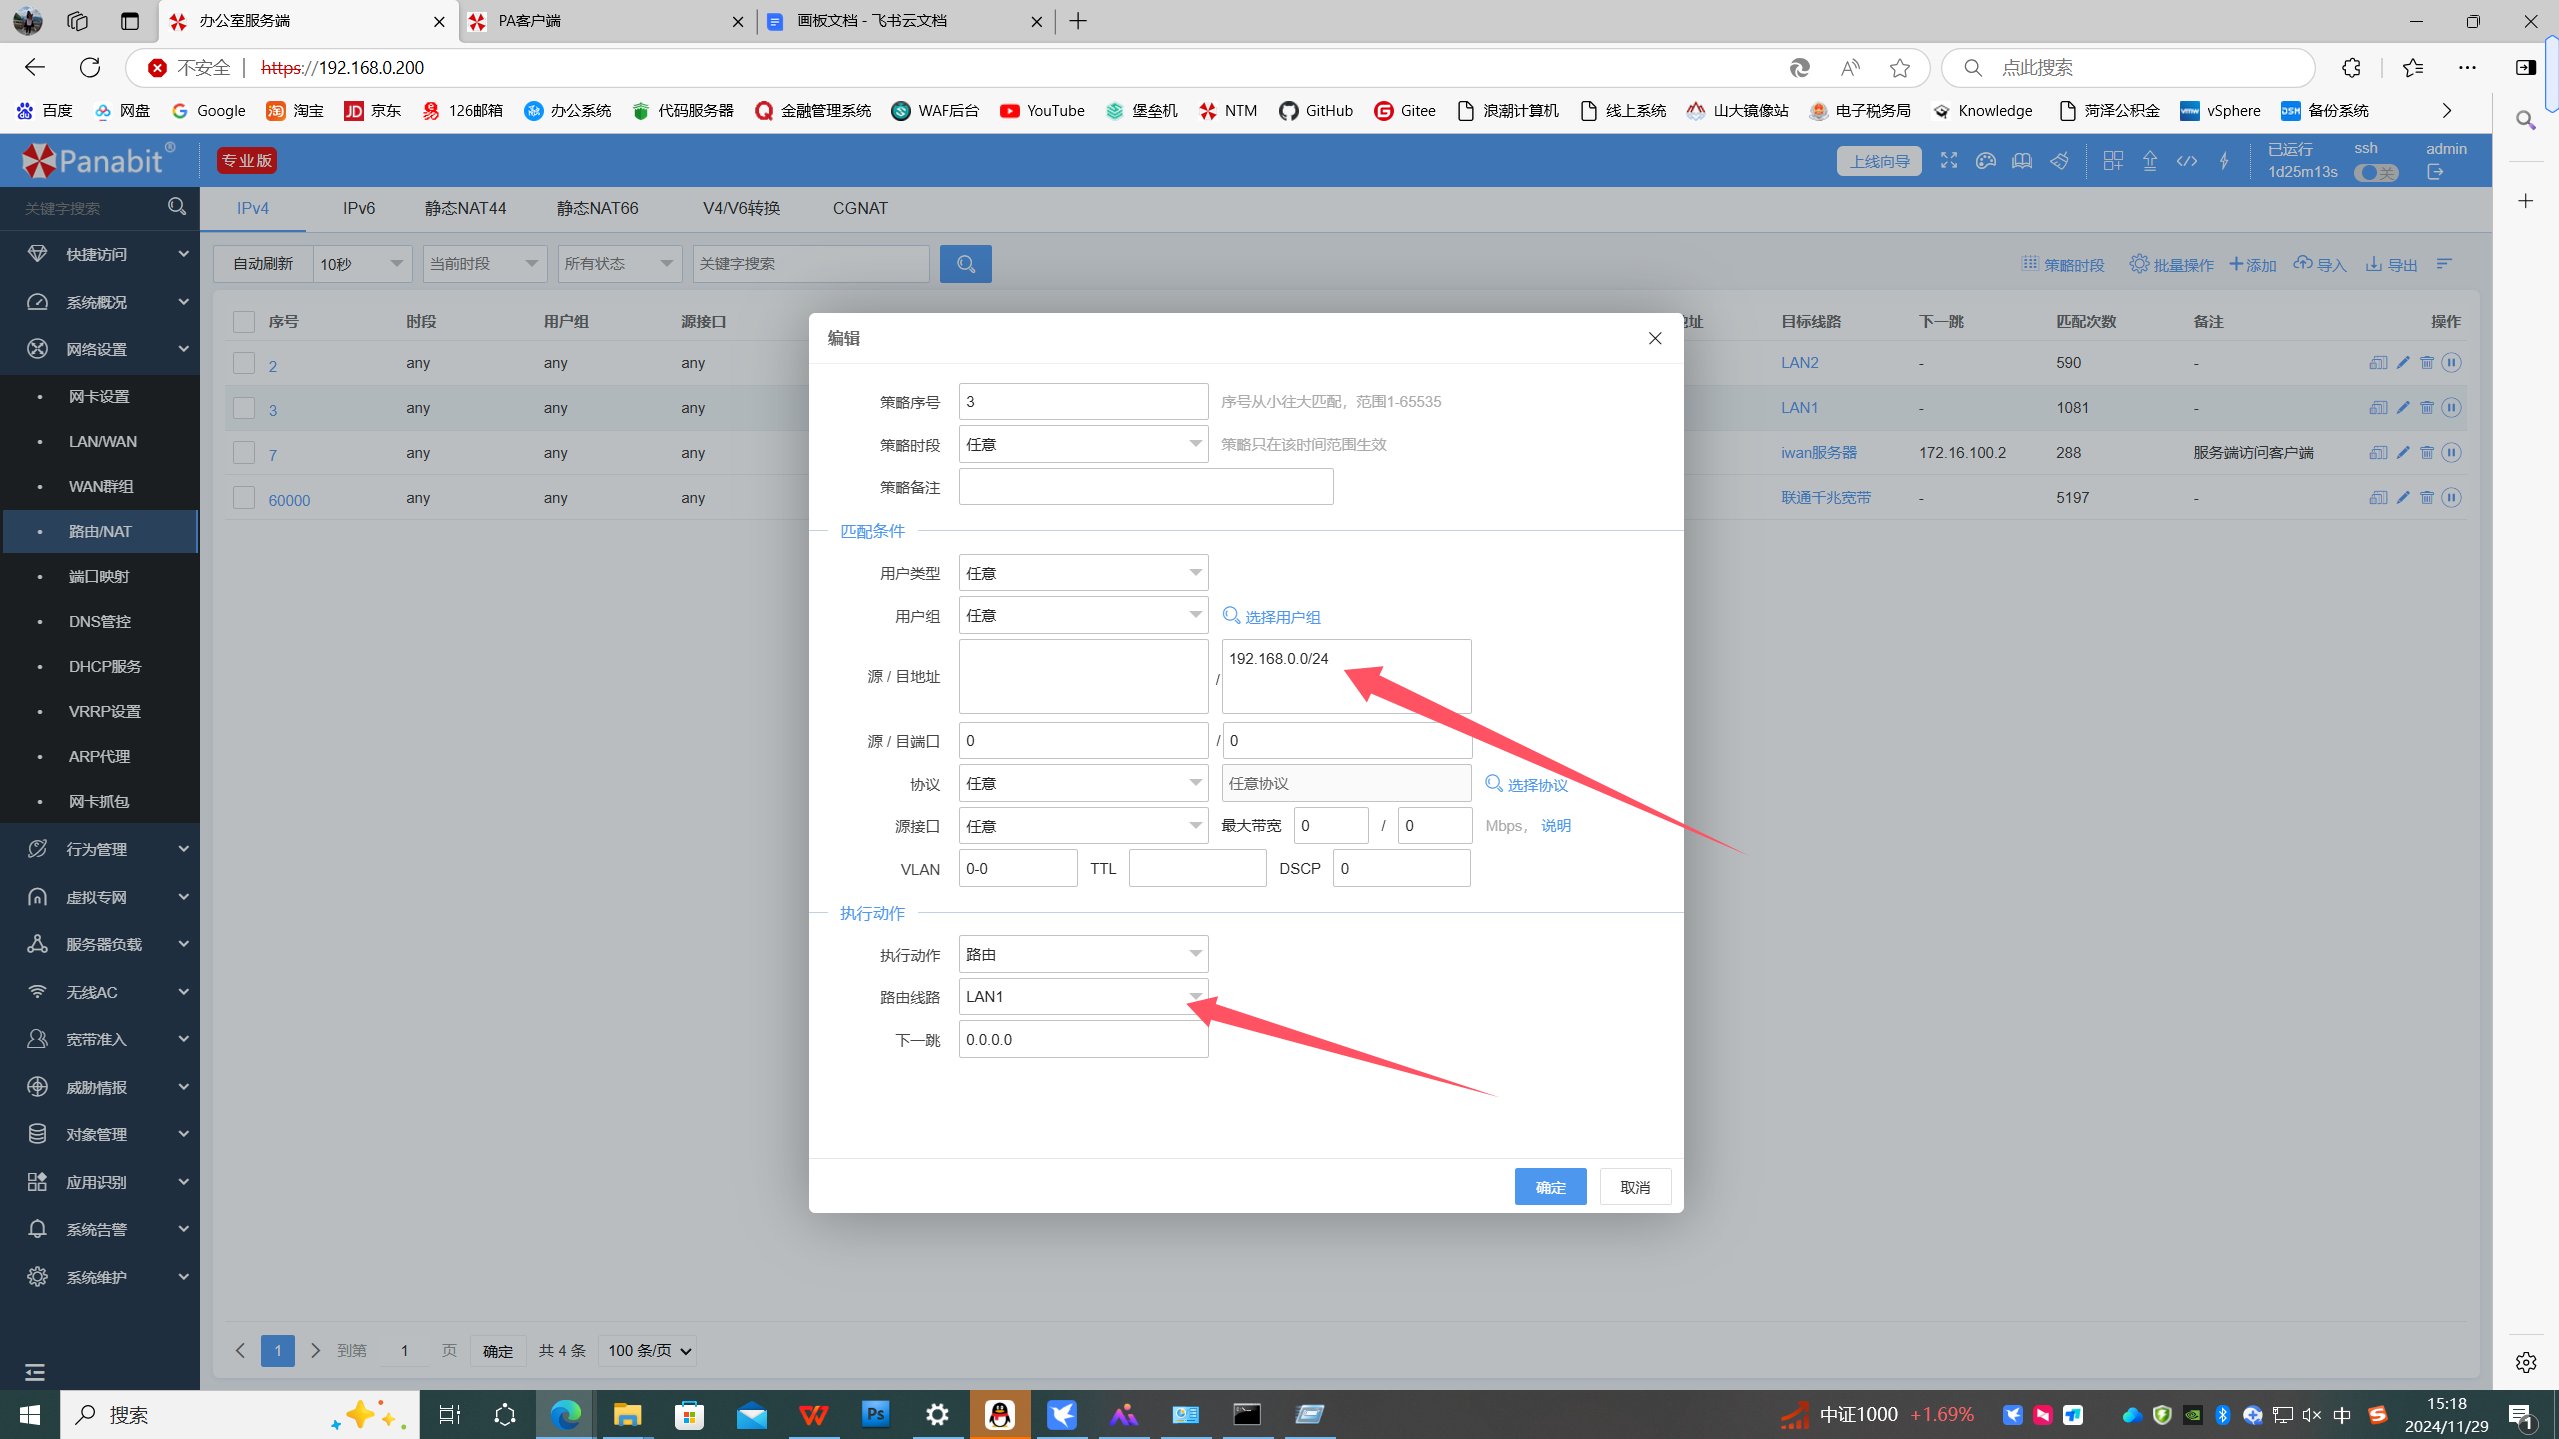Viewport: 2559px width, 1439px height.
Task: Open the 策略时段 dropdown in dialog
Action: click(x=1083, y=444)
